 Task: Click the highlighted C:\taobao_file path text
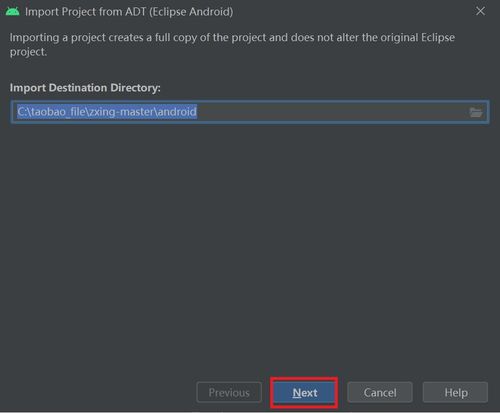click(107, 112)
